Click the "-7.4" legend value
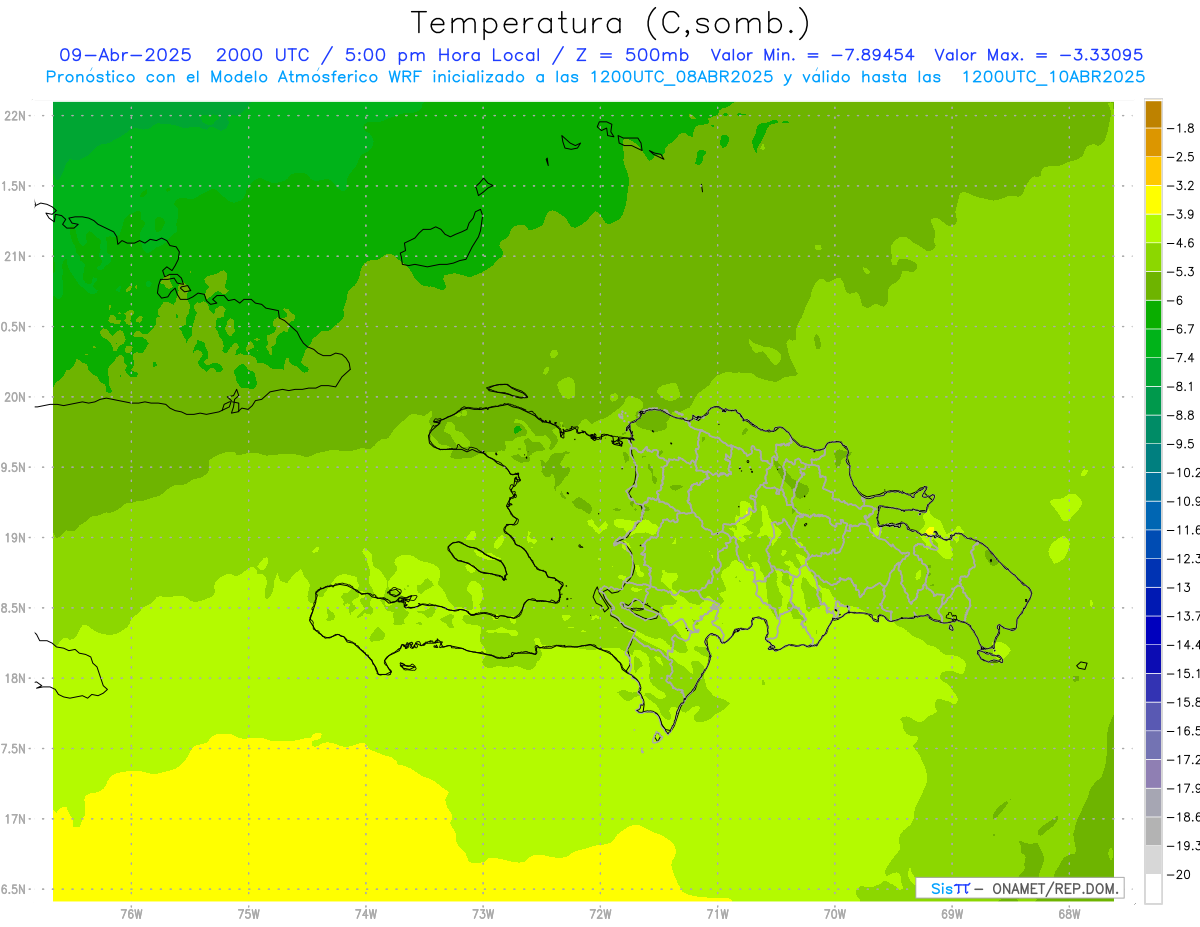Viewport: 1200px width, 927px height. [1182, 358]
